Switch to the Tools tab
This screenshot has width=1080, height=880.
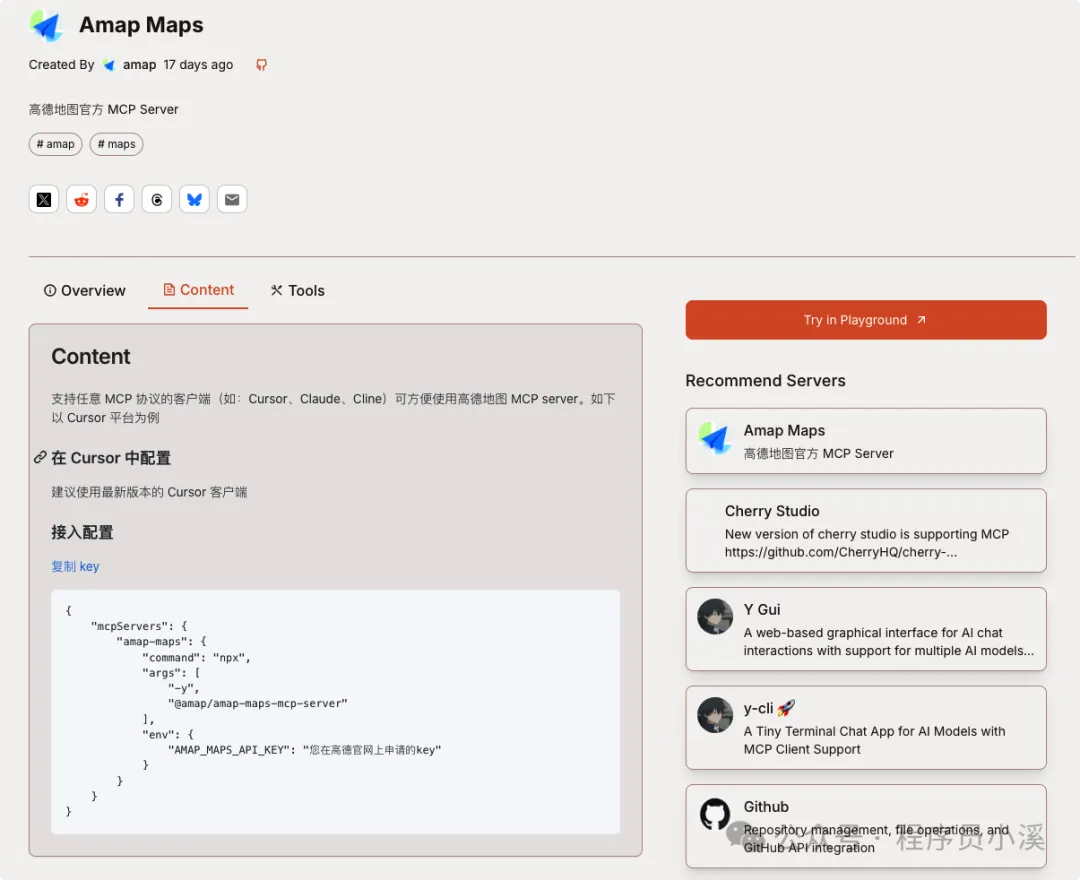[x=298, y=291]
